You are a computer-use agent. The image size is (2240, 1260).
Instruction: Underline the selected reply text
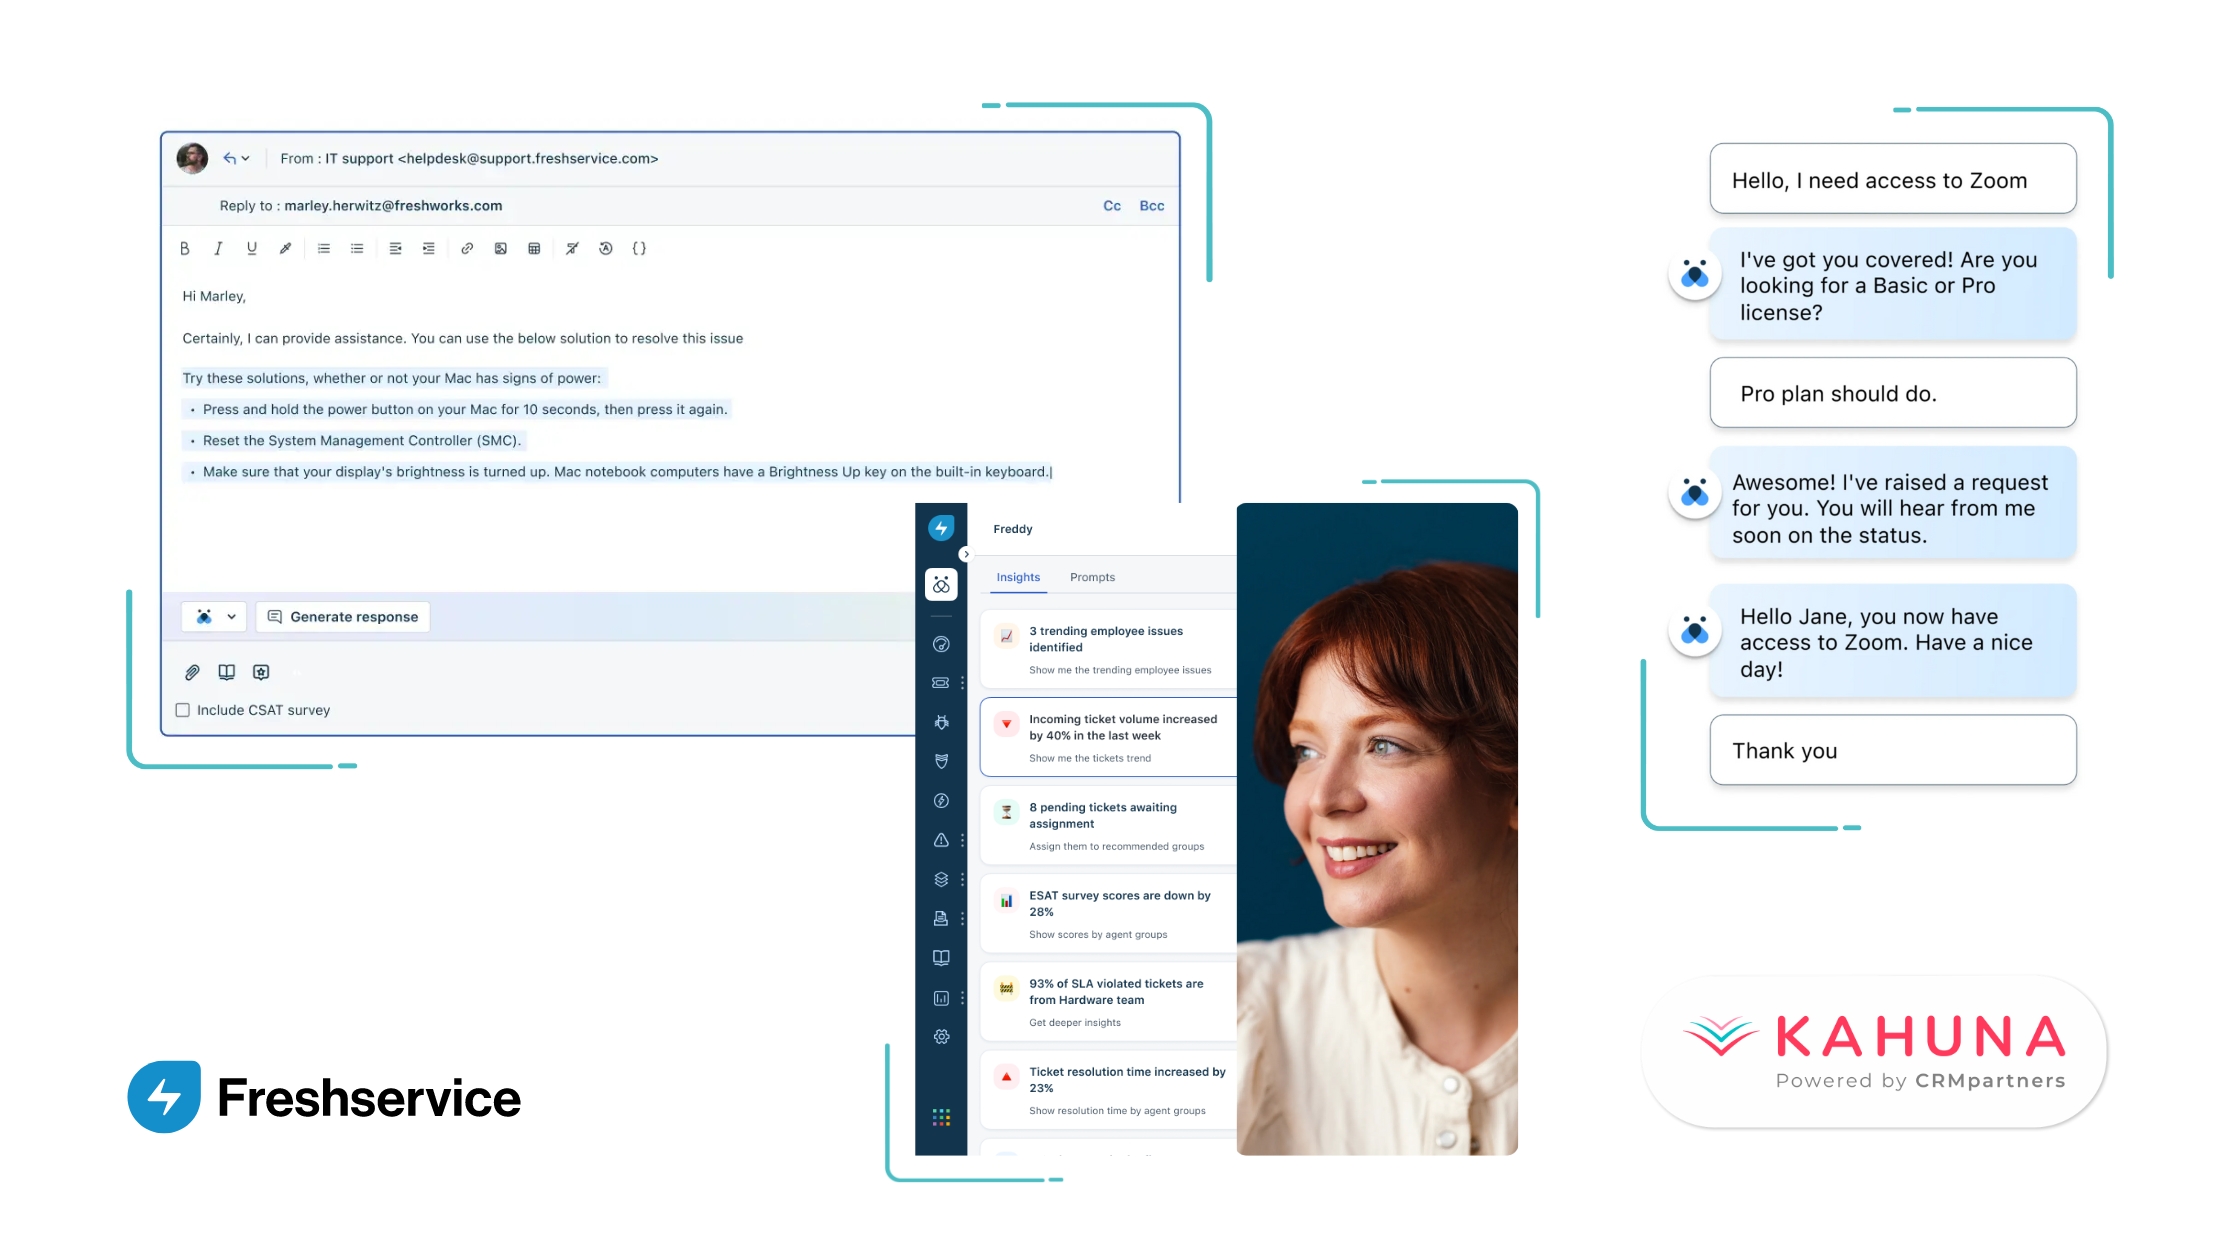[x=251, y=249]
